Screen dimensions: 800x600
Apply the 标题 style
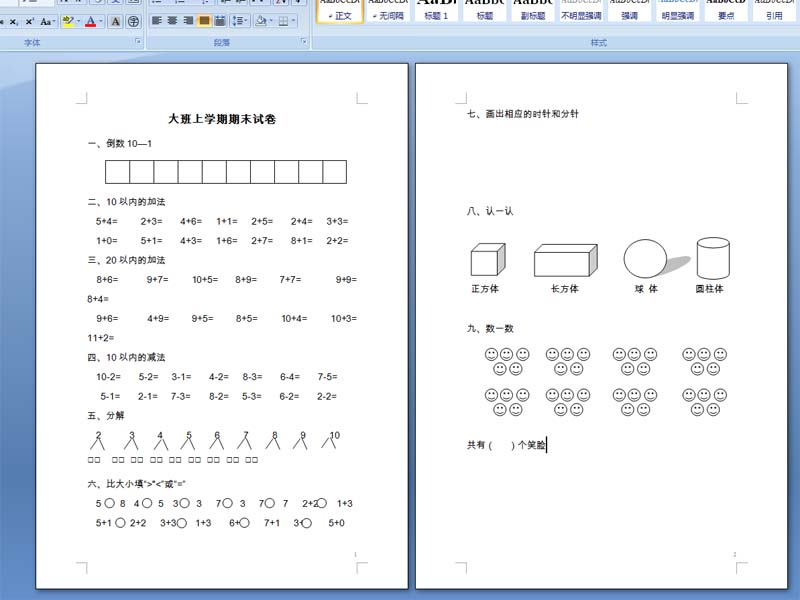pos(485,11)
